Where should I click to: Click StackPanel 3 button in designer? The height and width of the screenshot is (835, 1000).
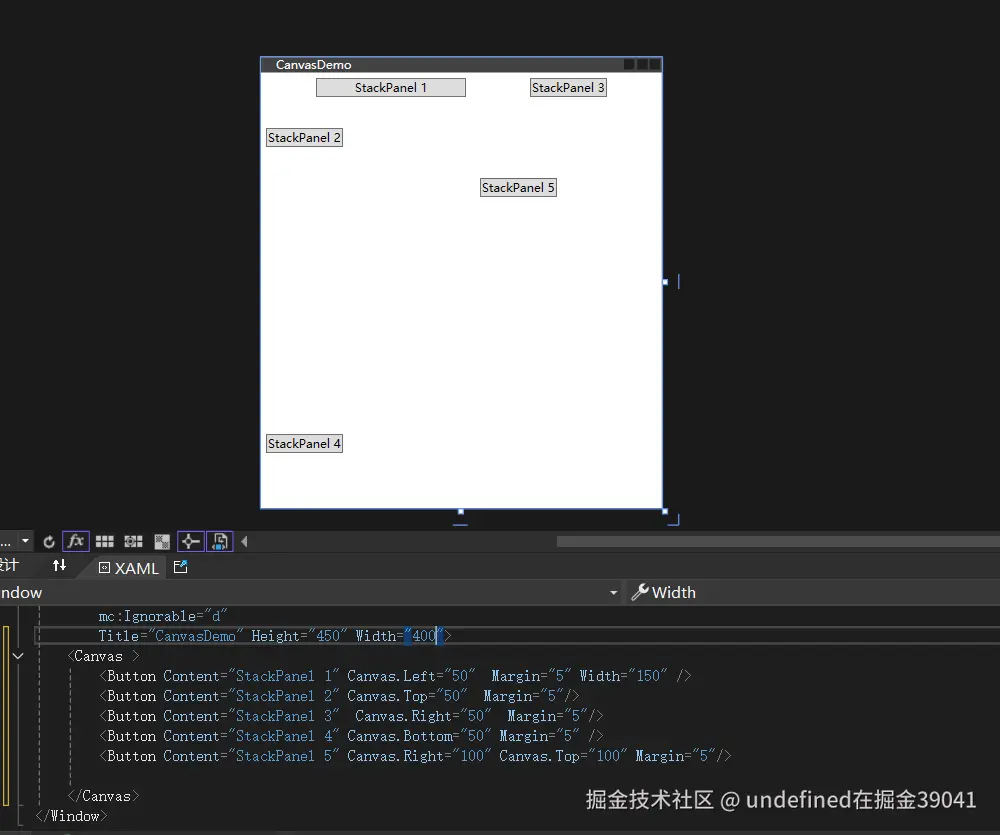point(568,87)
